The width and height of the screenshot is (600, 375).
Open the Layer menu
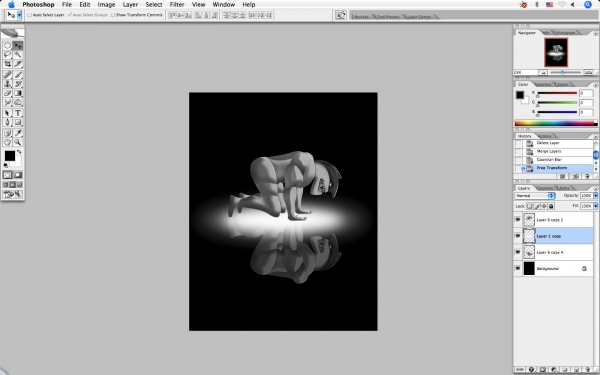pos(130,5)
